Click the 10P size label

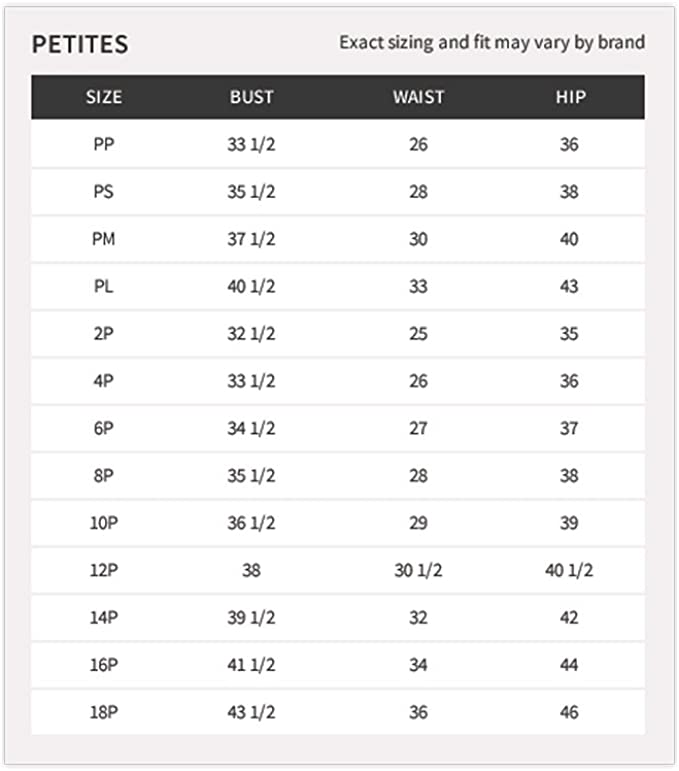[103, 523]
